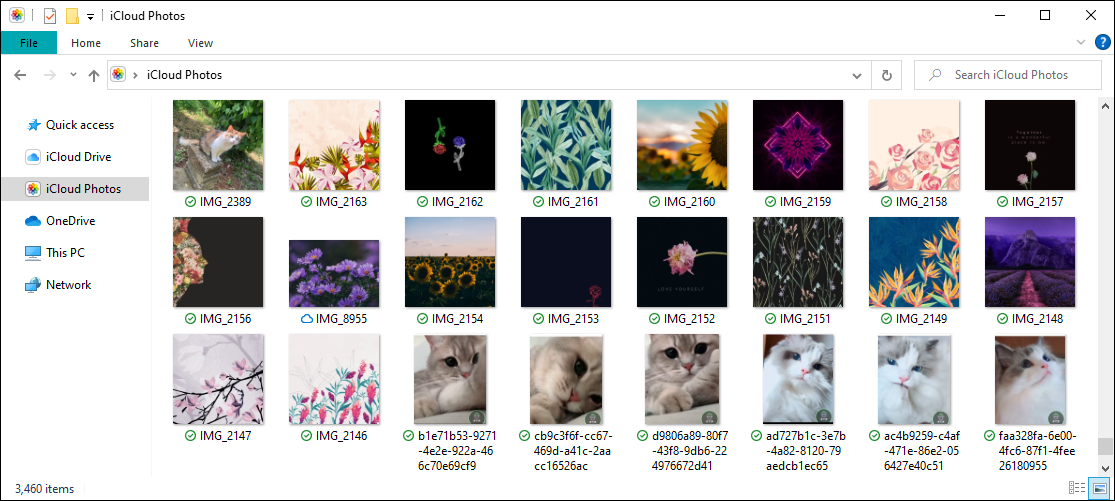The width and height of the screenshot is (1115, 501).
Task: Select the IMG_2149 bird of paradise thumbnail
Action: (914, 262)
